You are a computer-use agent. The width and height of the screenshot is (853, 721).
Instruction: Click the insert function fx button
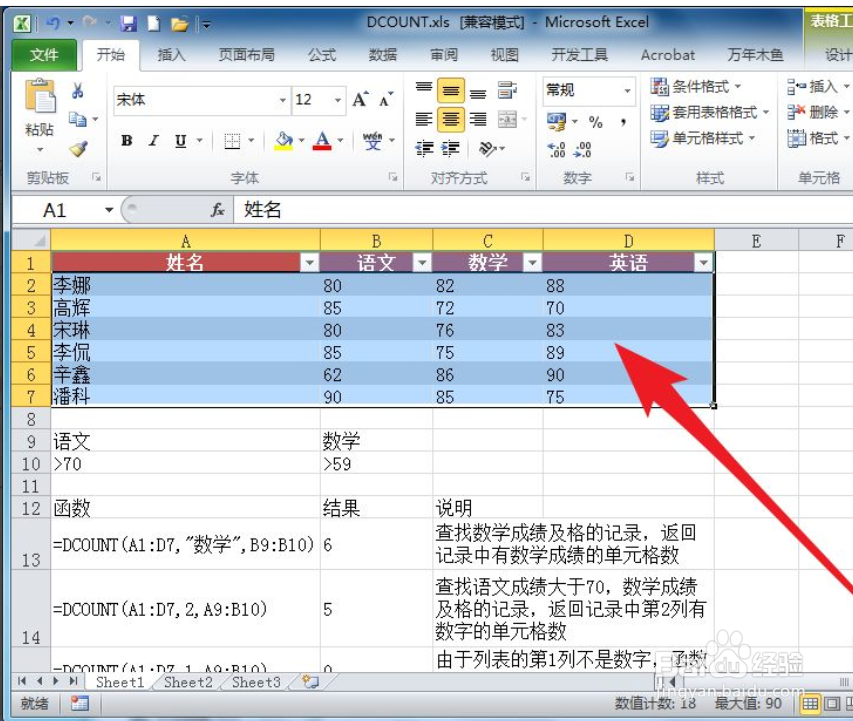click(218, 209)
